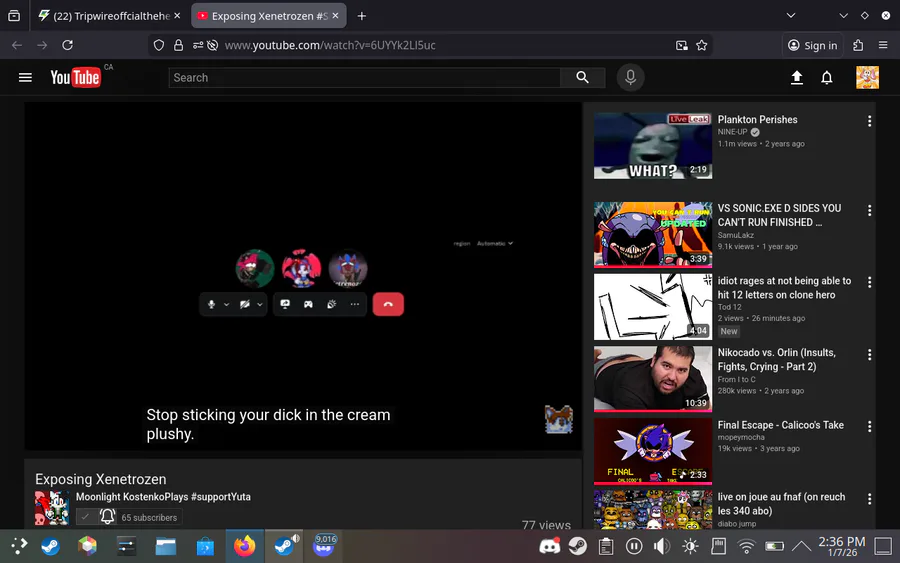Viewport: 900px width, 563px height.
Task: Click the channel watermark in the video corner
Action: coord(558,420)
